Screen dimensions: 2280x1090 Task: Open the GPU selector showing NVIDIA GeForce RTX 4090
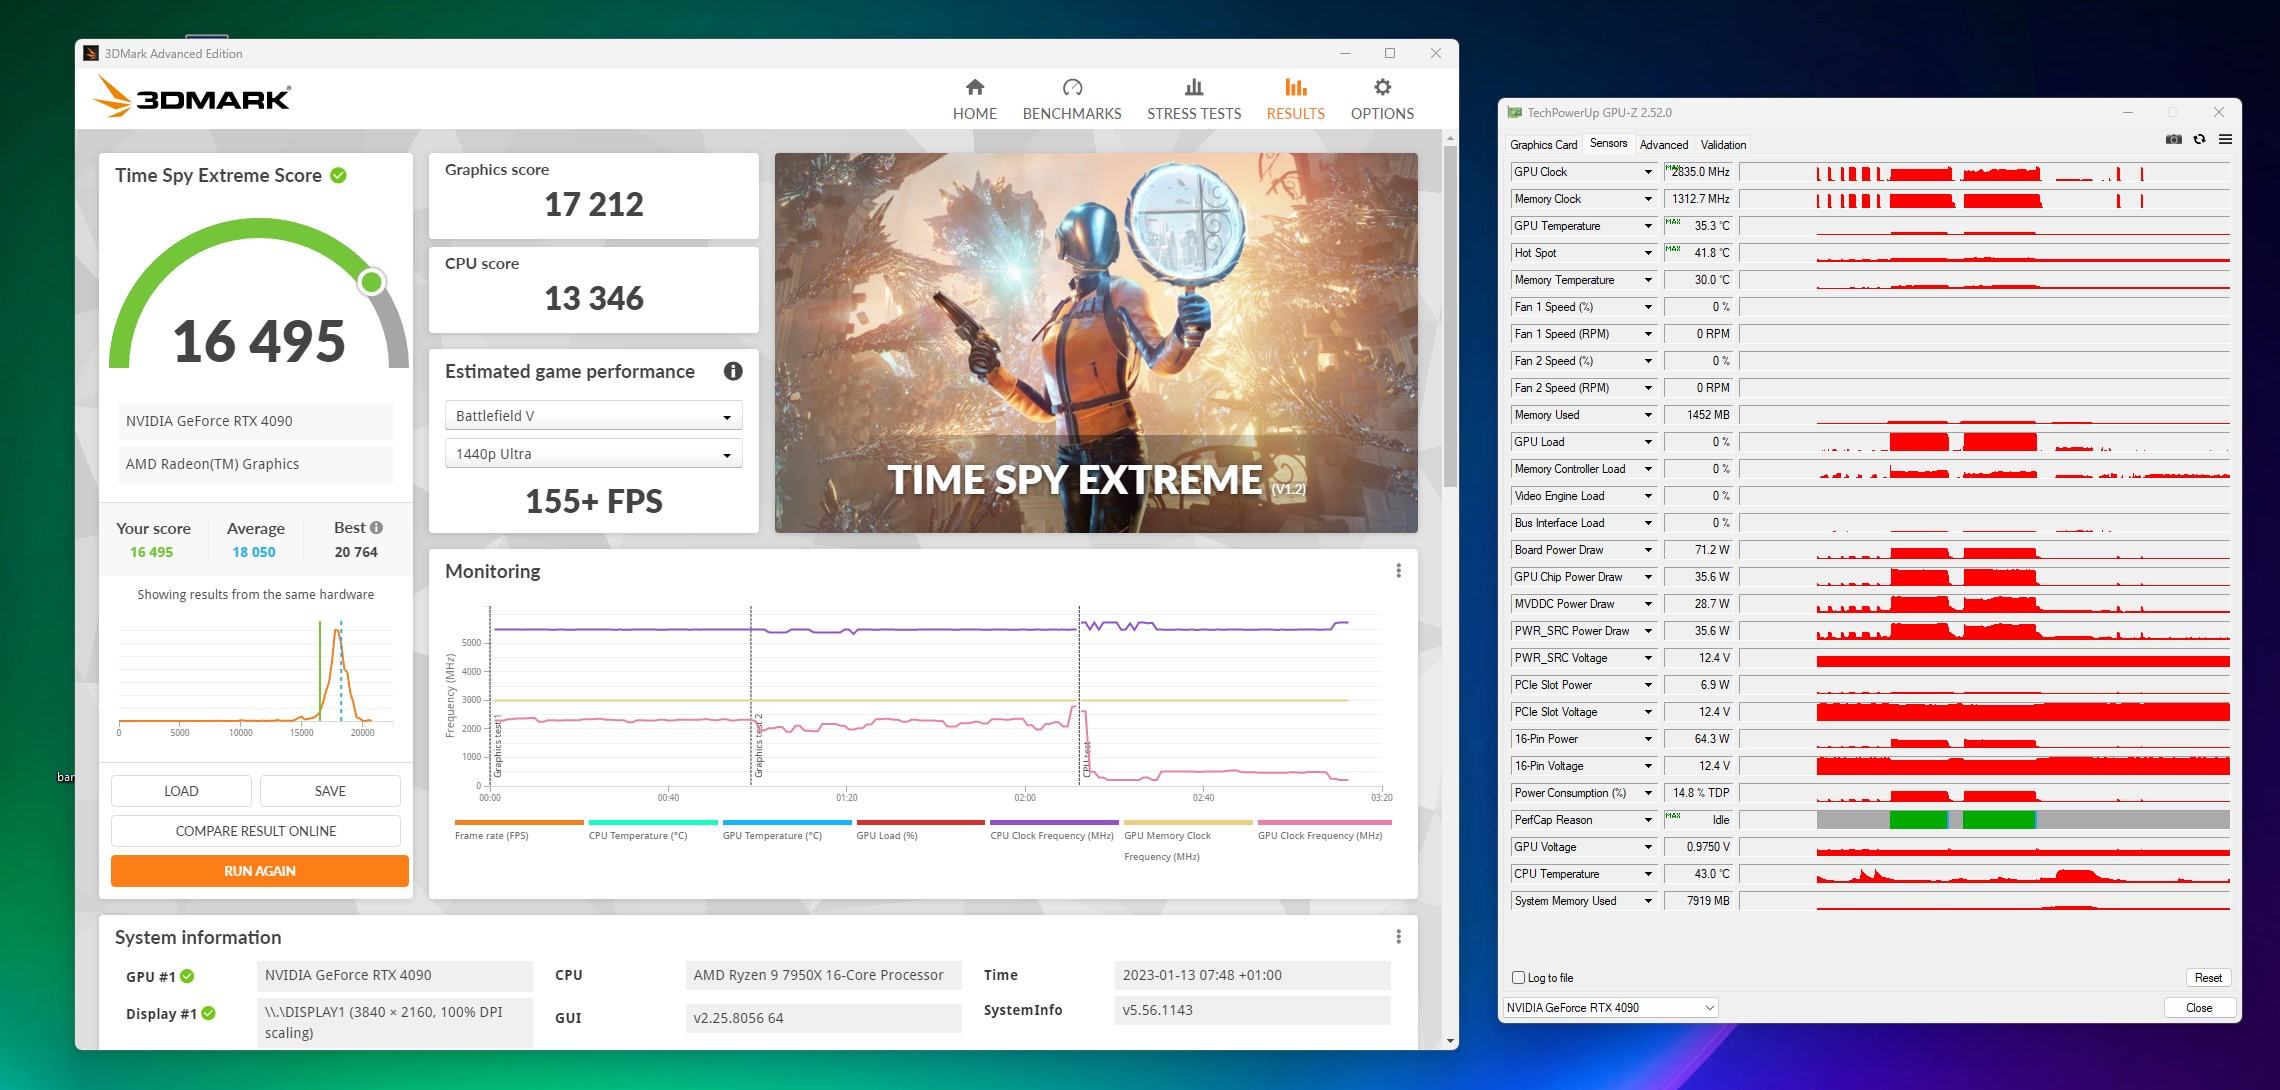point(1610,1008)
